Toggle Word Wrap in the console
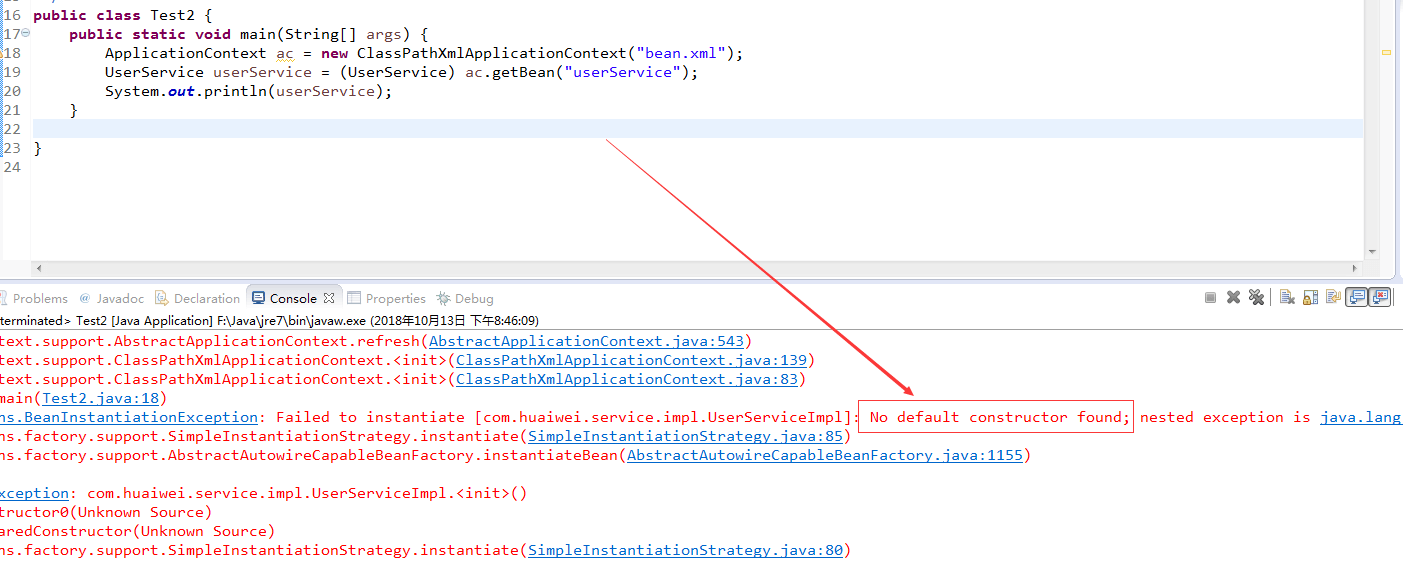Viewport: 1403px width, 588px height. coord(1333,297)
